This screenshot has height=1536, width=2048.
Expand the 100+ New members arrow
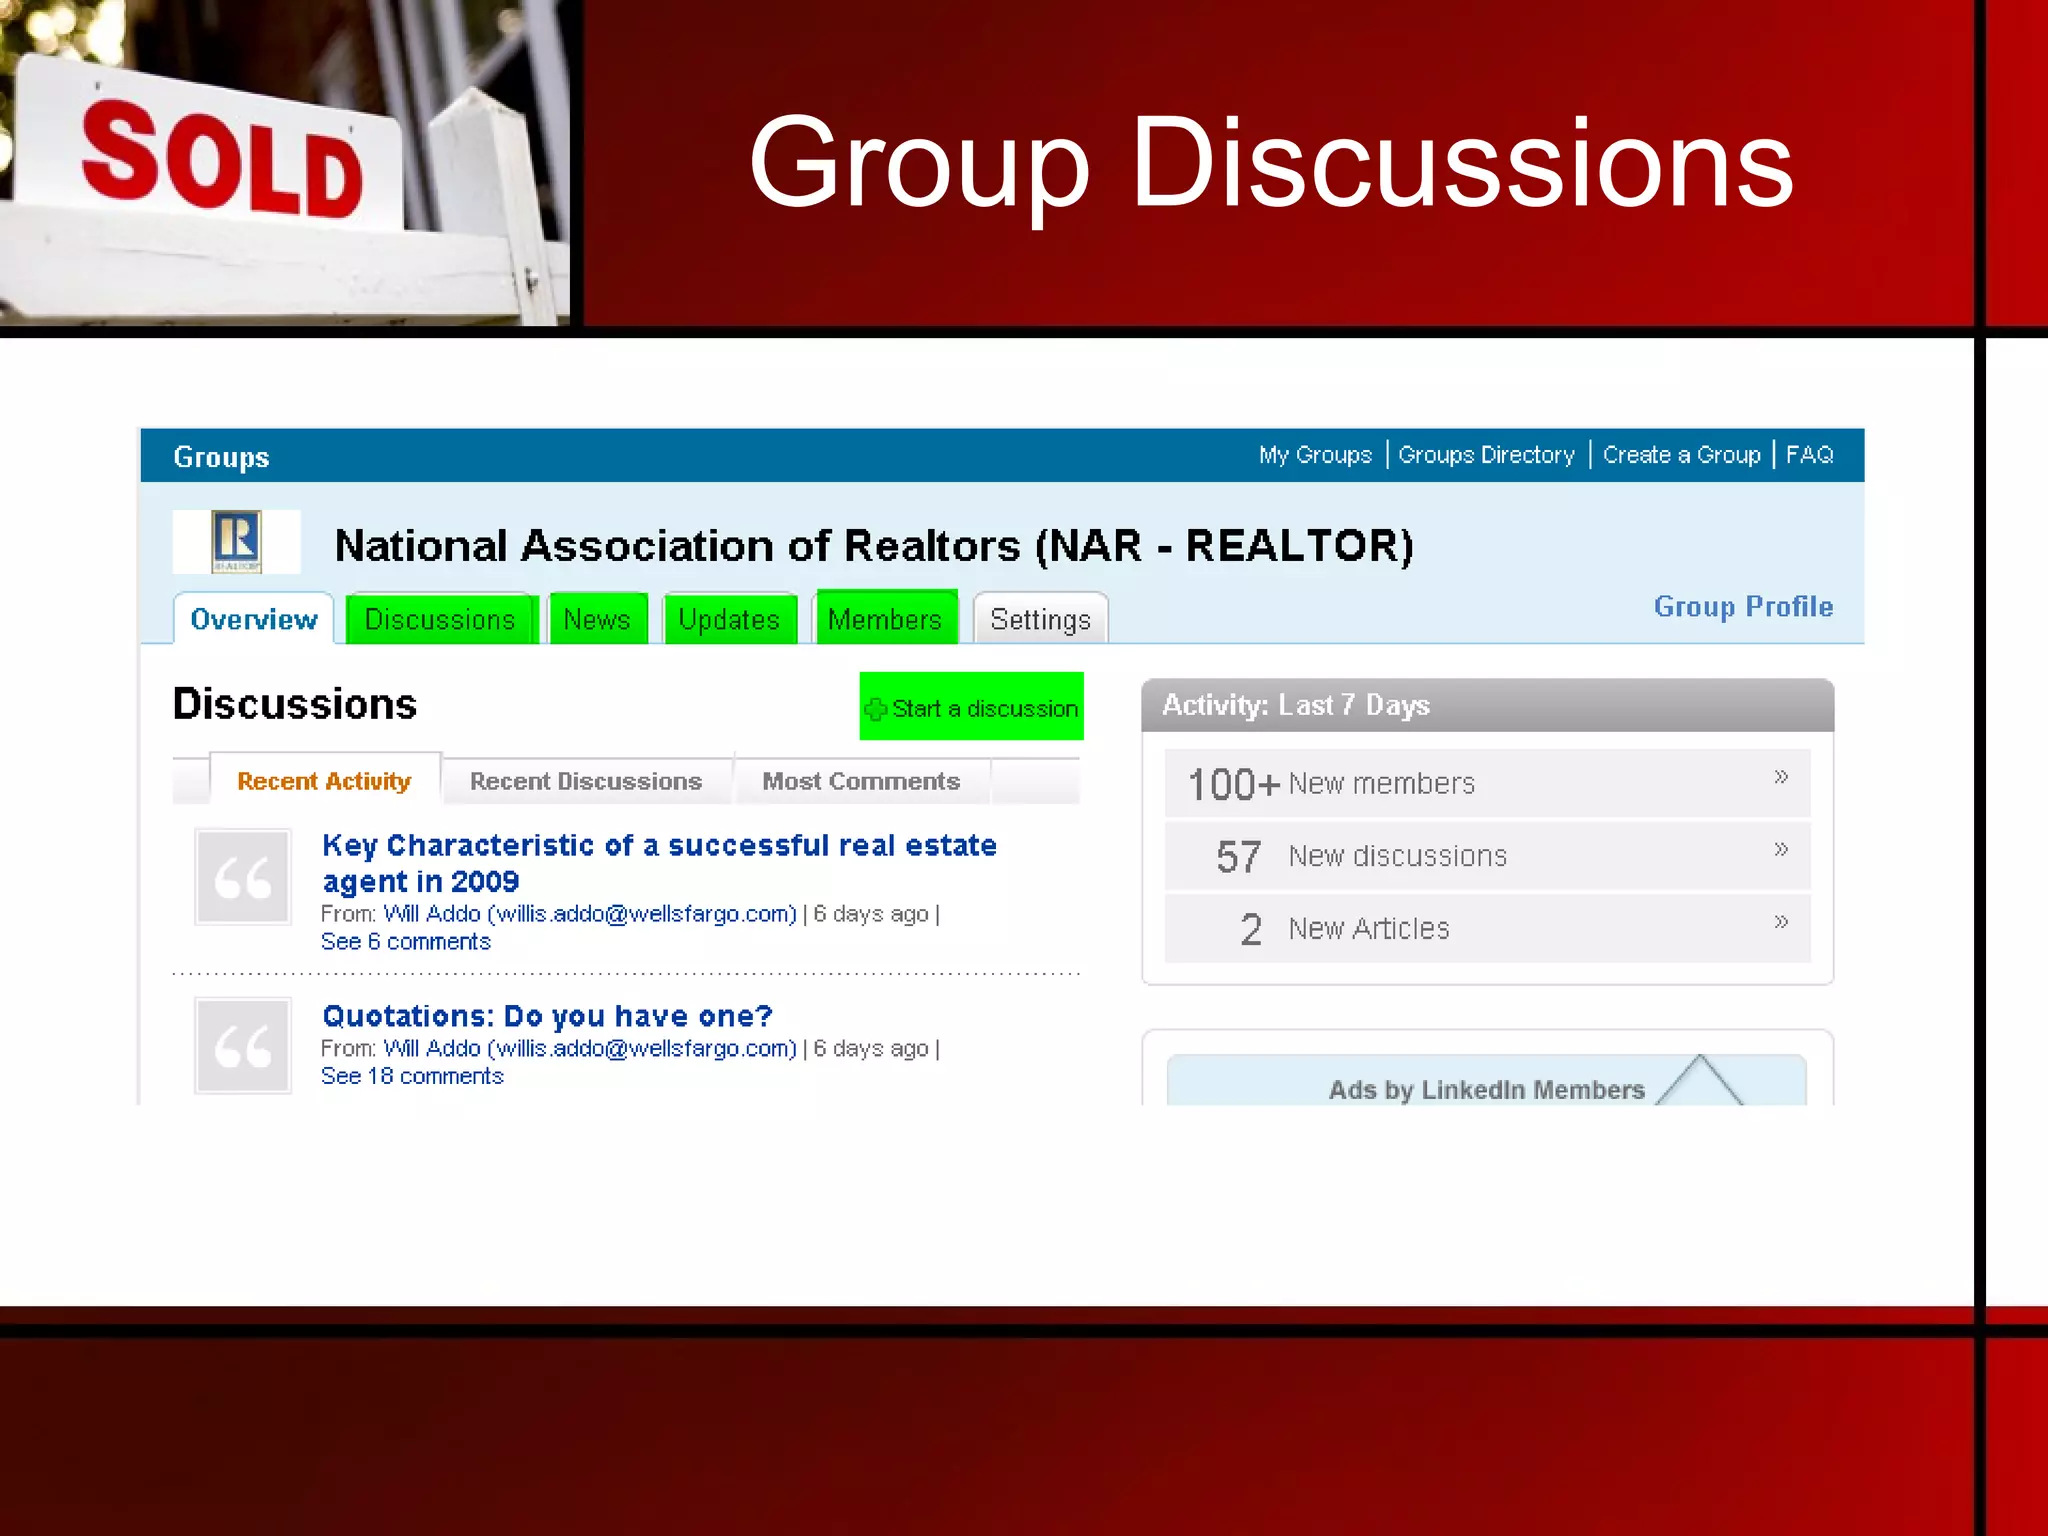tap(1780, 777)
